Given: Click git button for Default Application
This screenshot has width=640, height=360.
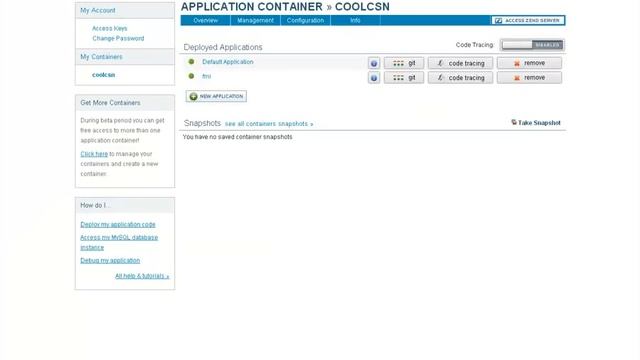Looking at the screenshot, I should point(404,63).
